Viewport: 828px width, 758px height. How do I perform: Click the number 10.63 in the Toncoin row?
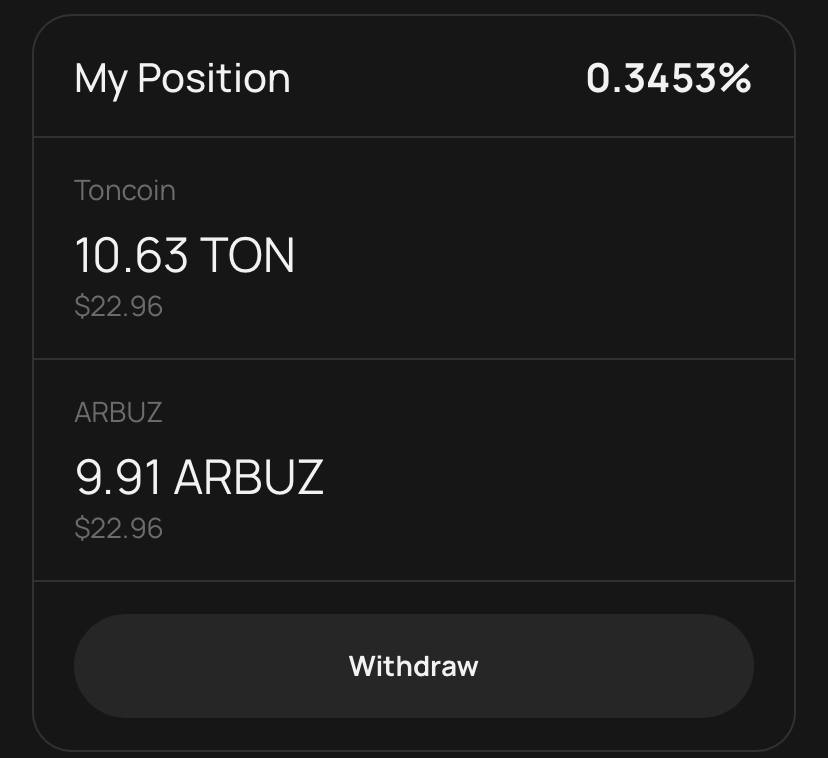(x=131, y=255)
